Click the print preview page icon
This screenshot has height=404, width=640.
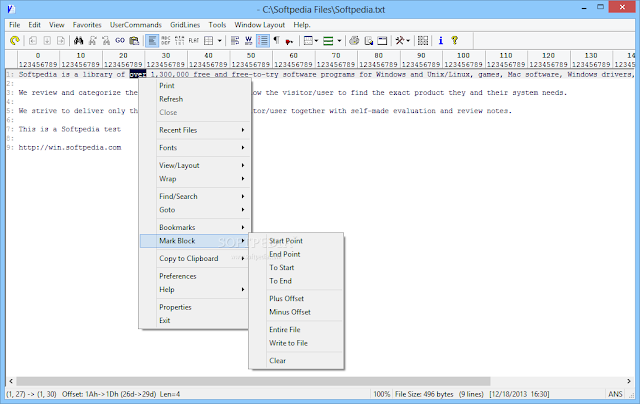tap(369, 40)
